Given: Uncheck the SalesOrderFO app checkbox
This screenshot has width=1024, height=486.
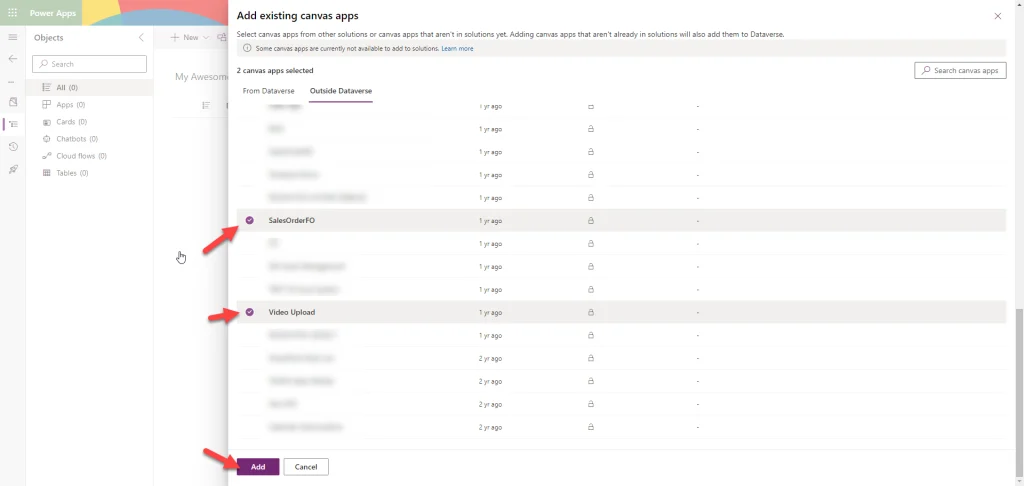Looking at the screenshot, I should [x=249, y=220].
